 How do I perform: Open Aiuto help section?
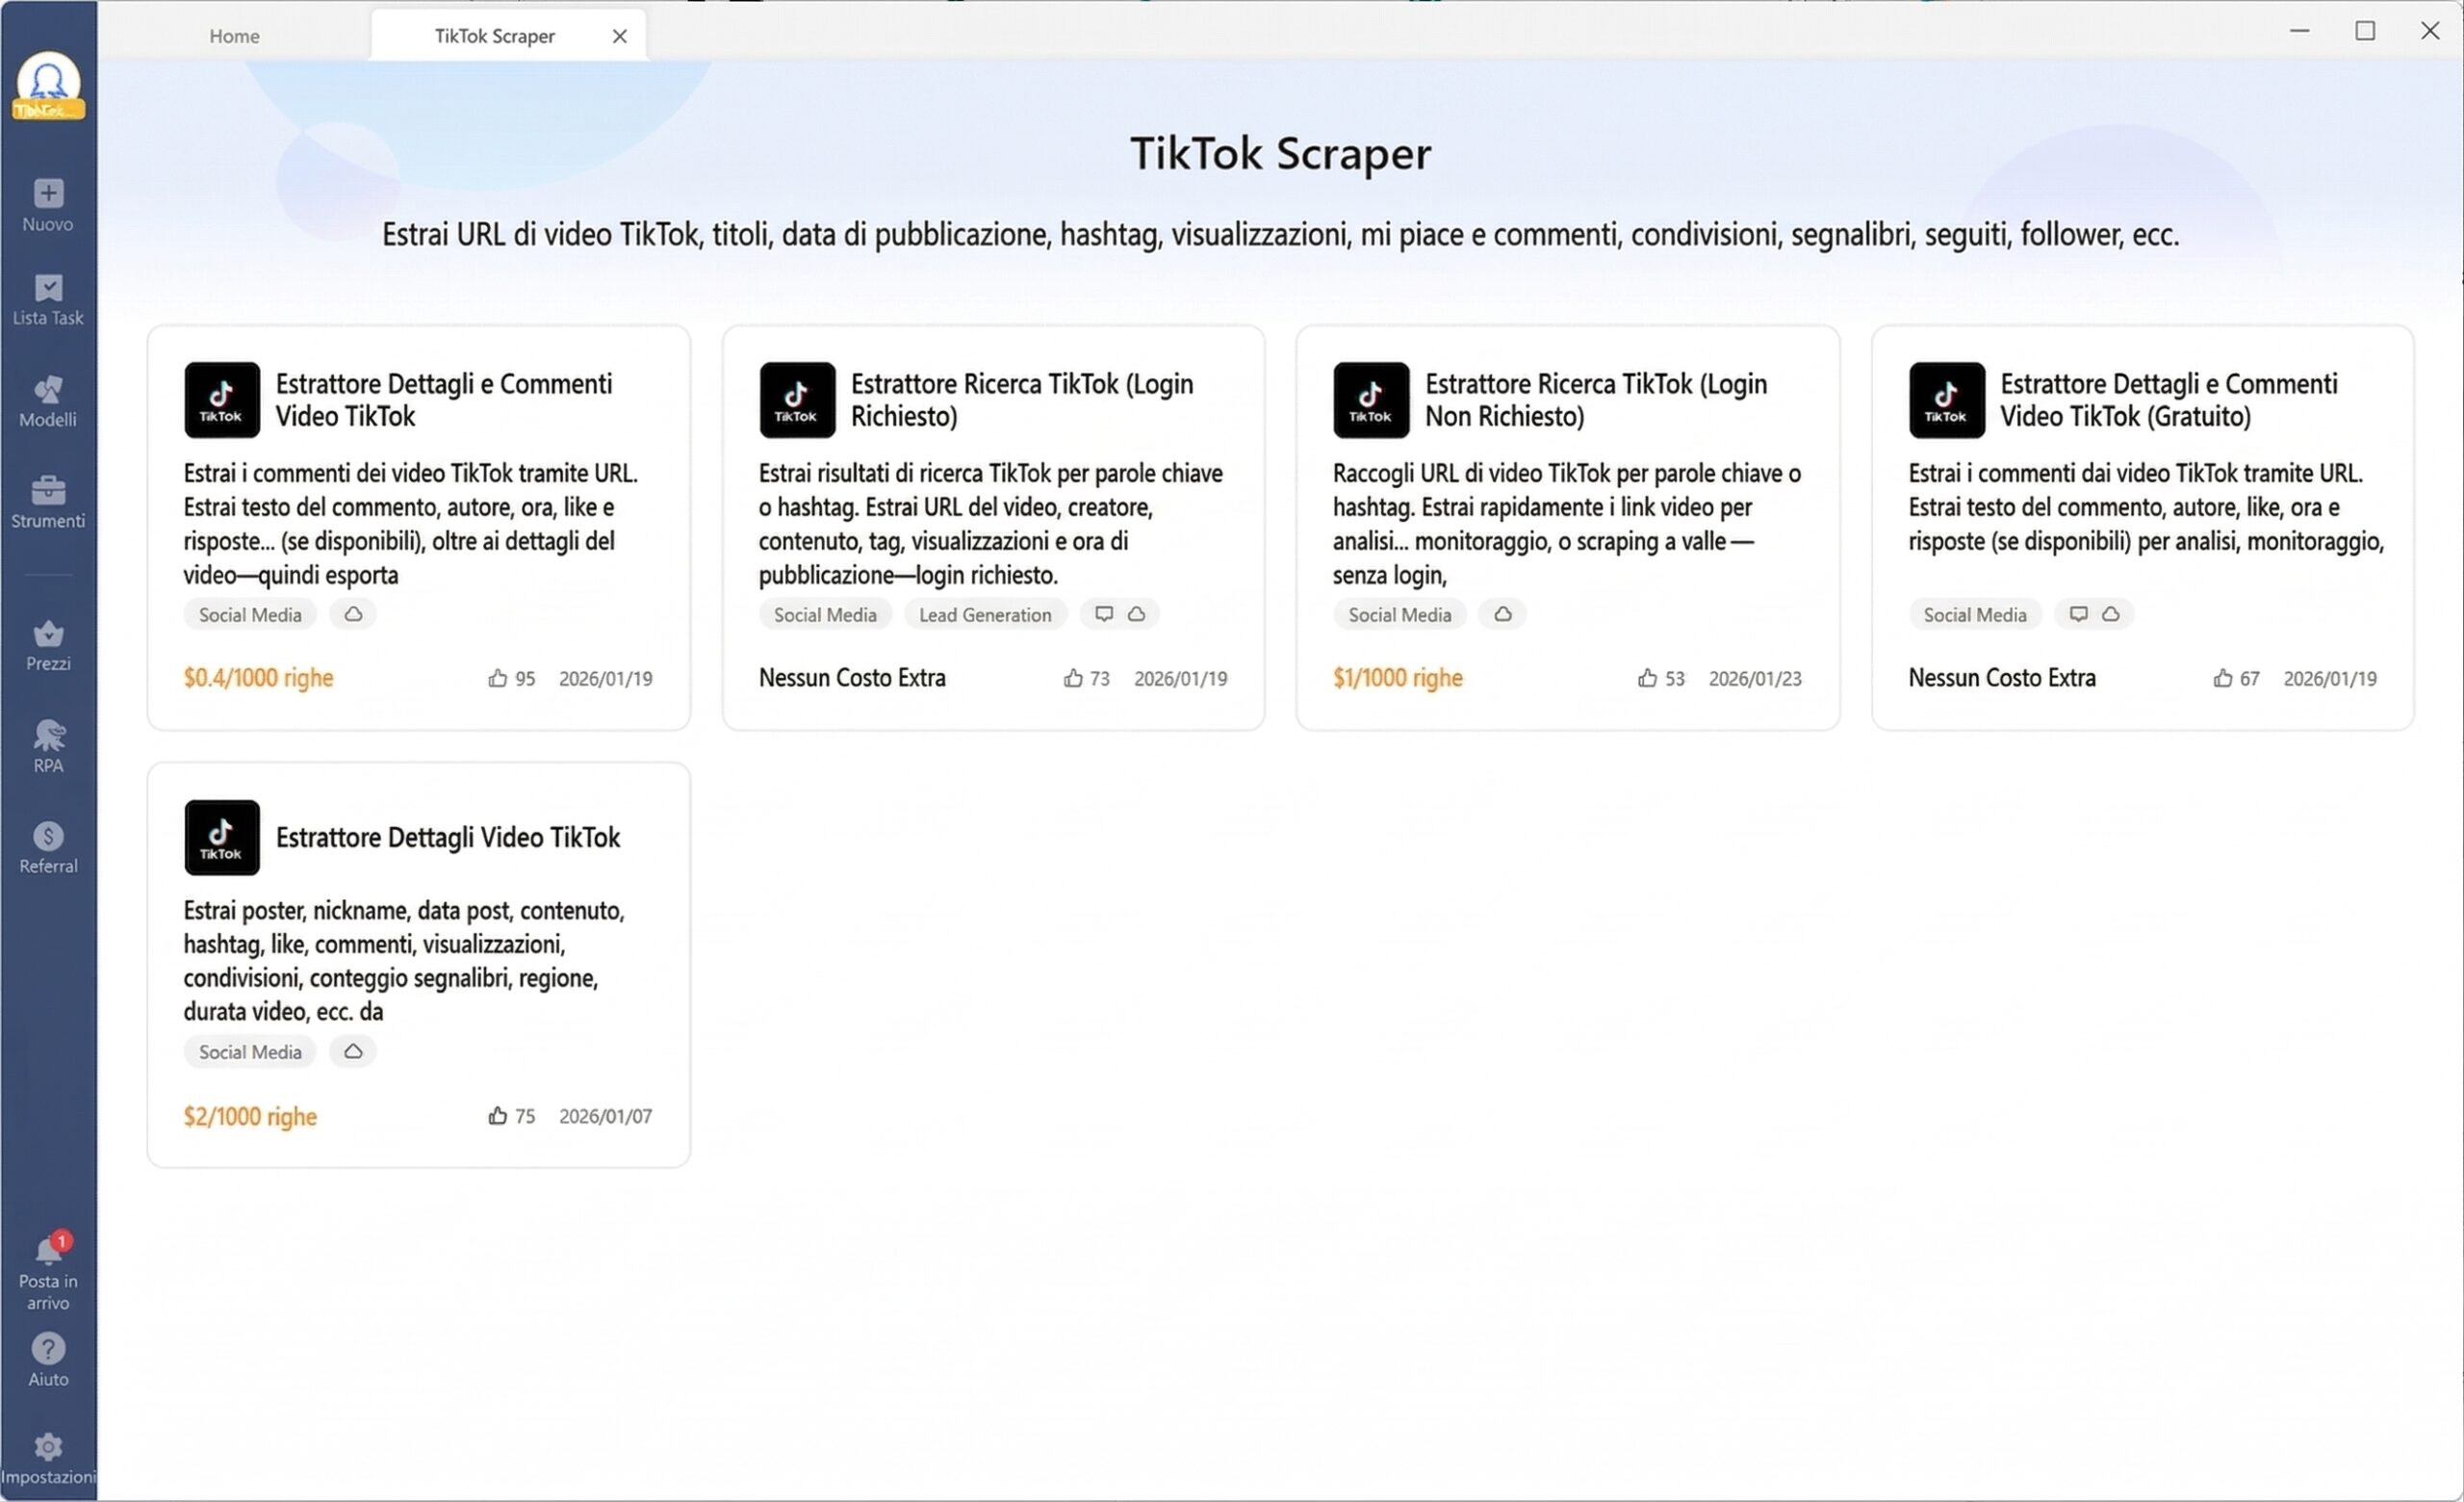pyautogui.click(x=48, y=1358)
